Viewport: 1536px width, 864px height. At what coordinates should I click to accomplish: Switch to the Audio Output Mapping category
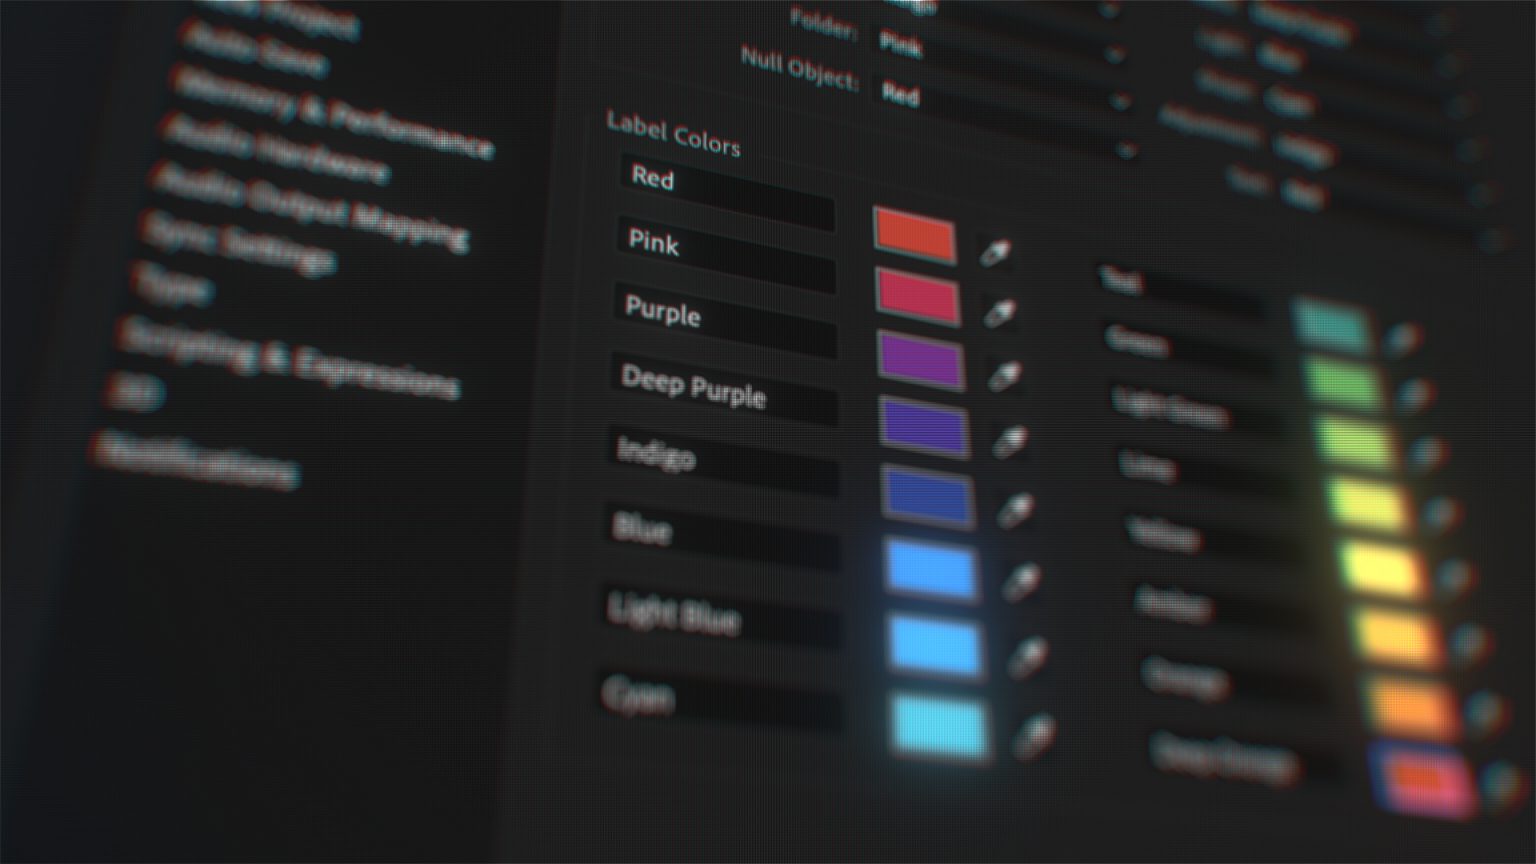click(308, 208)
